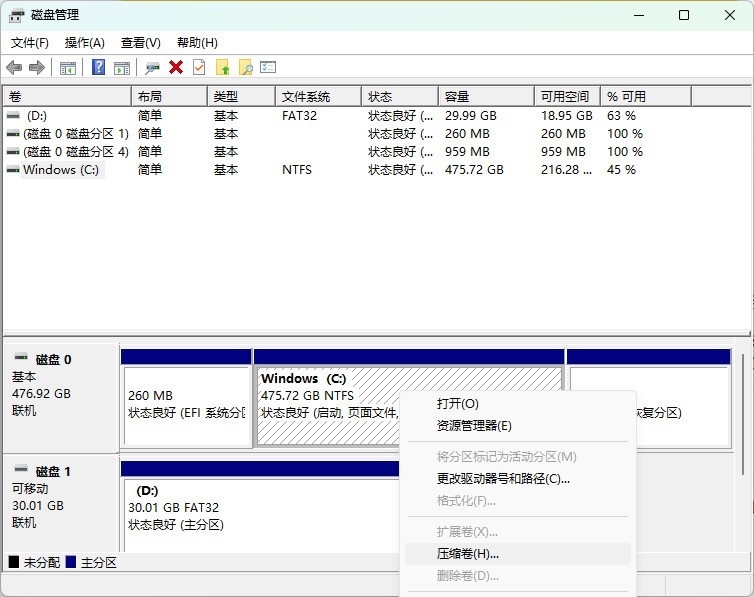754x597 pixels.
Task: Open the 操作(A) menu
Action: 85,43
